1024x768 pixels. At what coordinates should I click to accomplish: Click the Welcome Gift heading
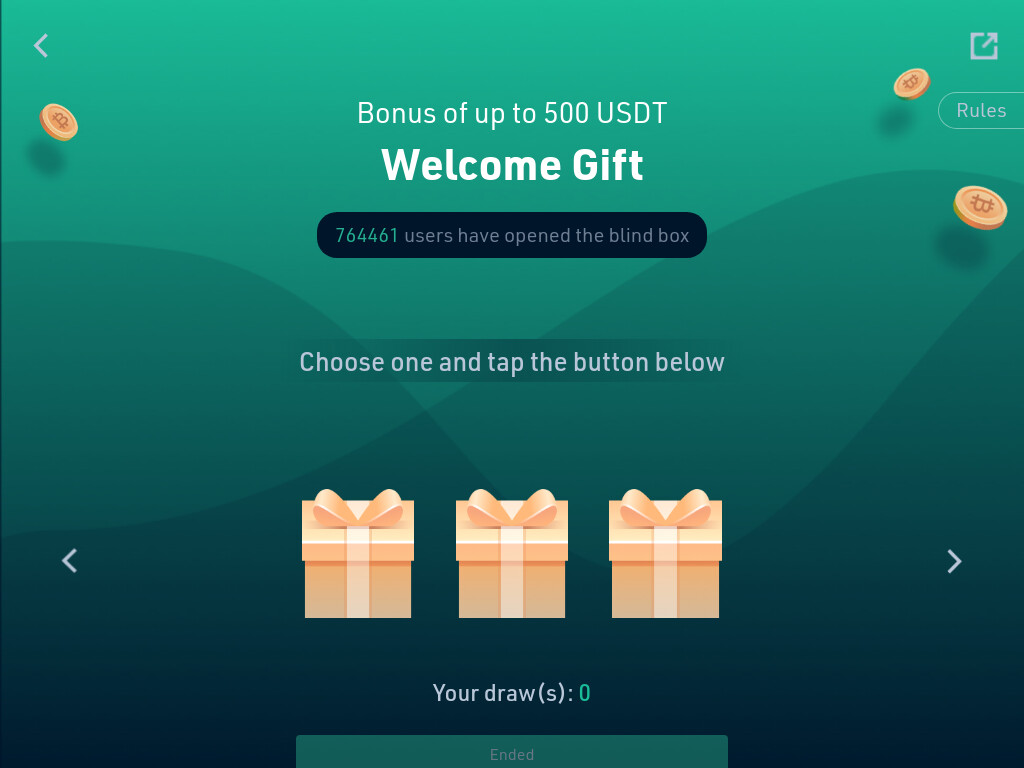(513, 165)
